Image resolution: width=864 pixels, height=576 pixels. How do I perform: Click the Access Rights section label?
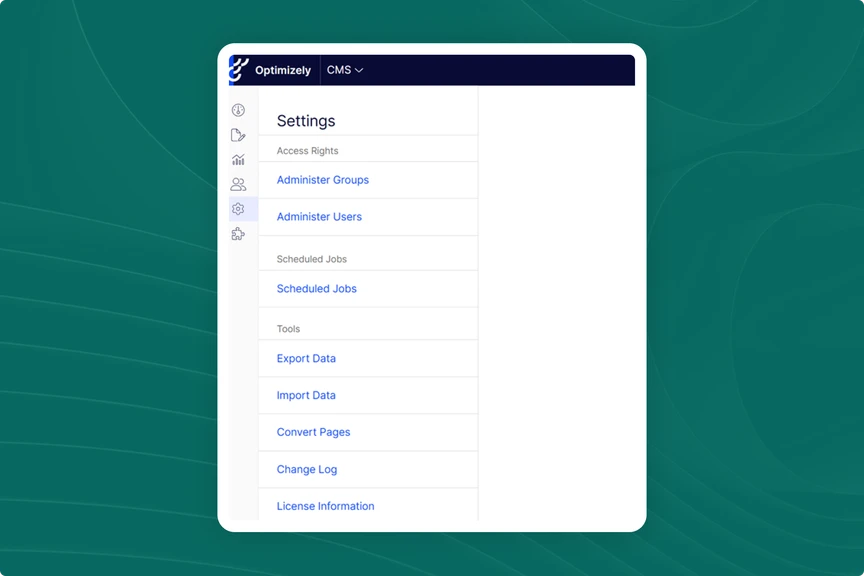(x=307, y=151)
